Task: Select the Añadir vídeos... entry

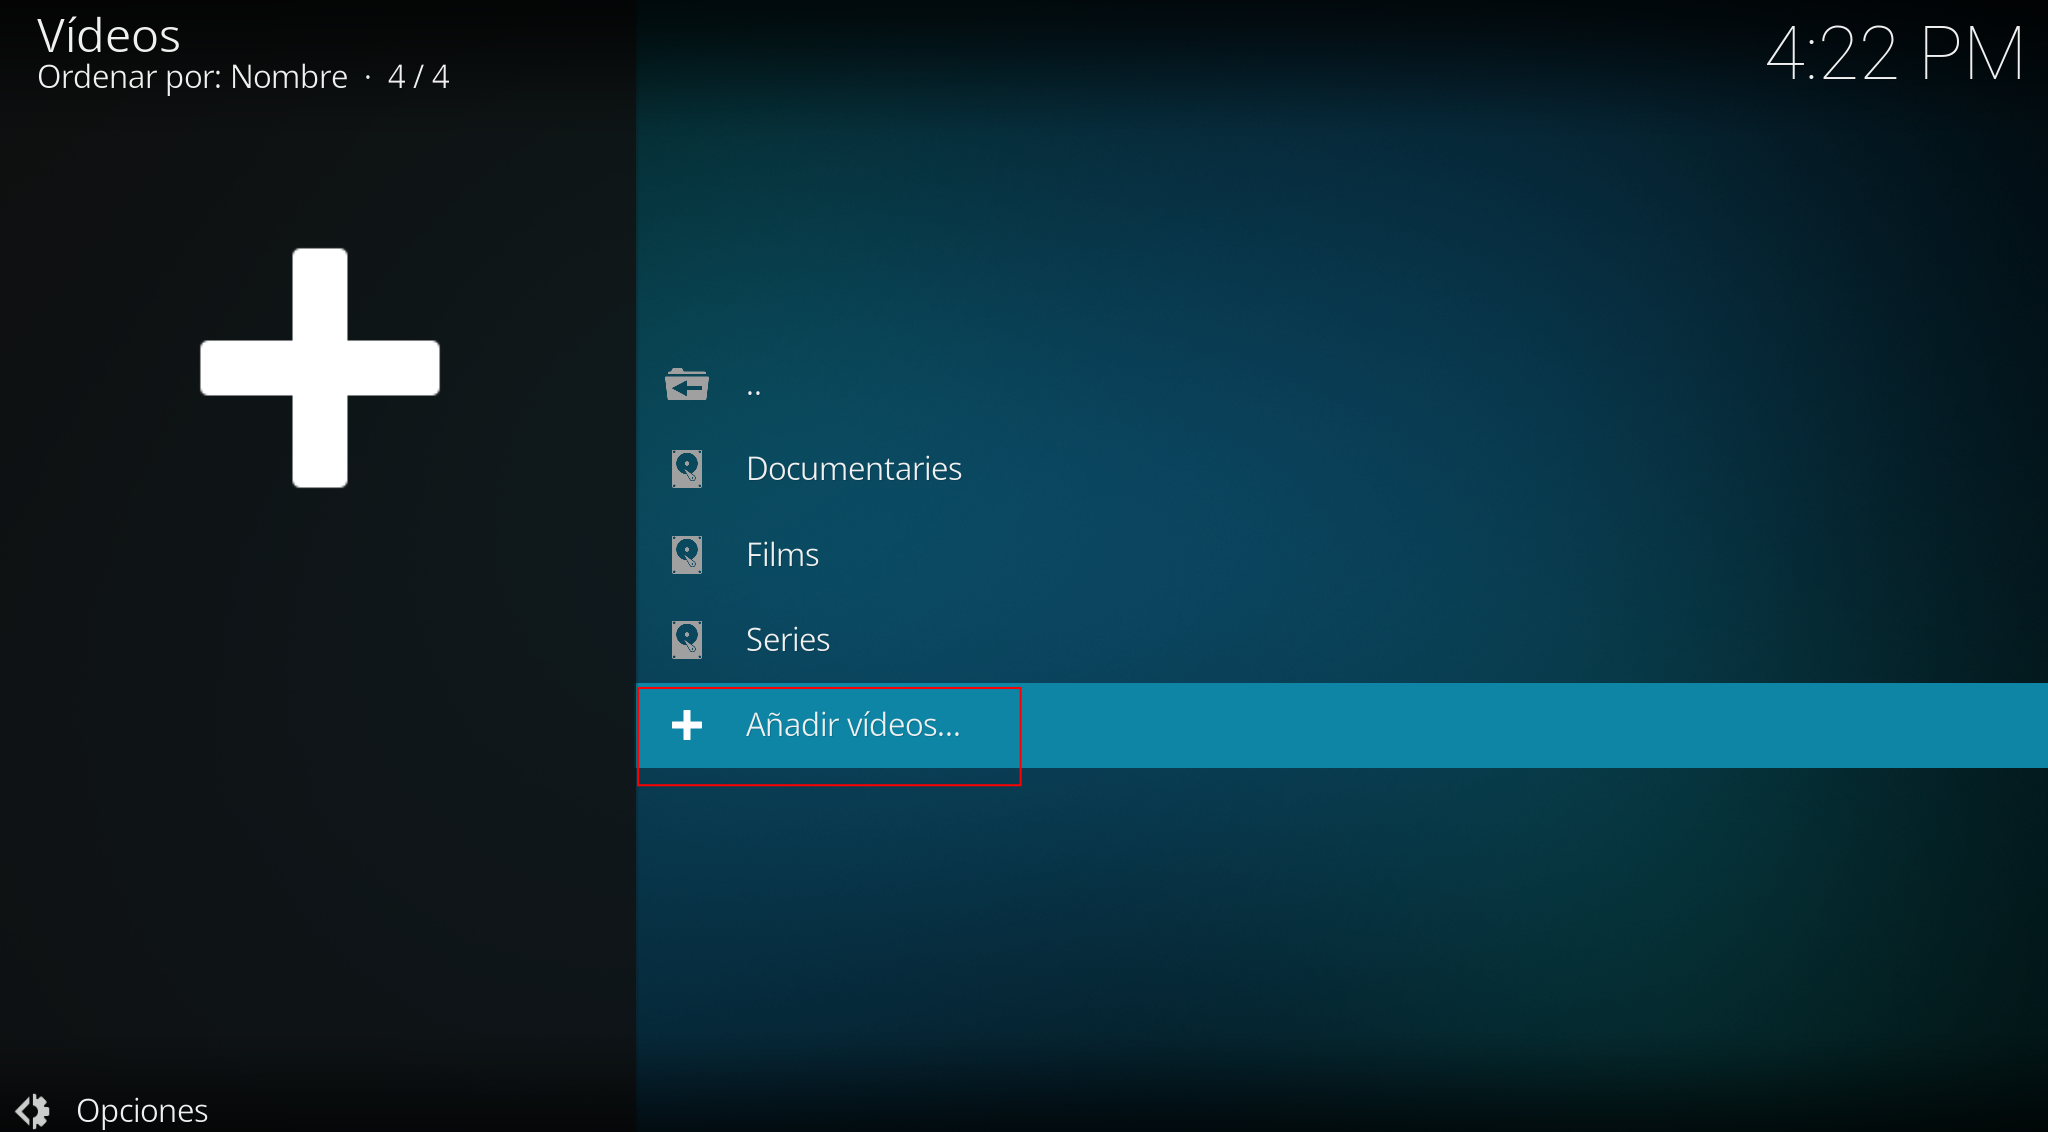Action: click(852, 725)
